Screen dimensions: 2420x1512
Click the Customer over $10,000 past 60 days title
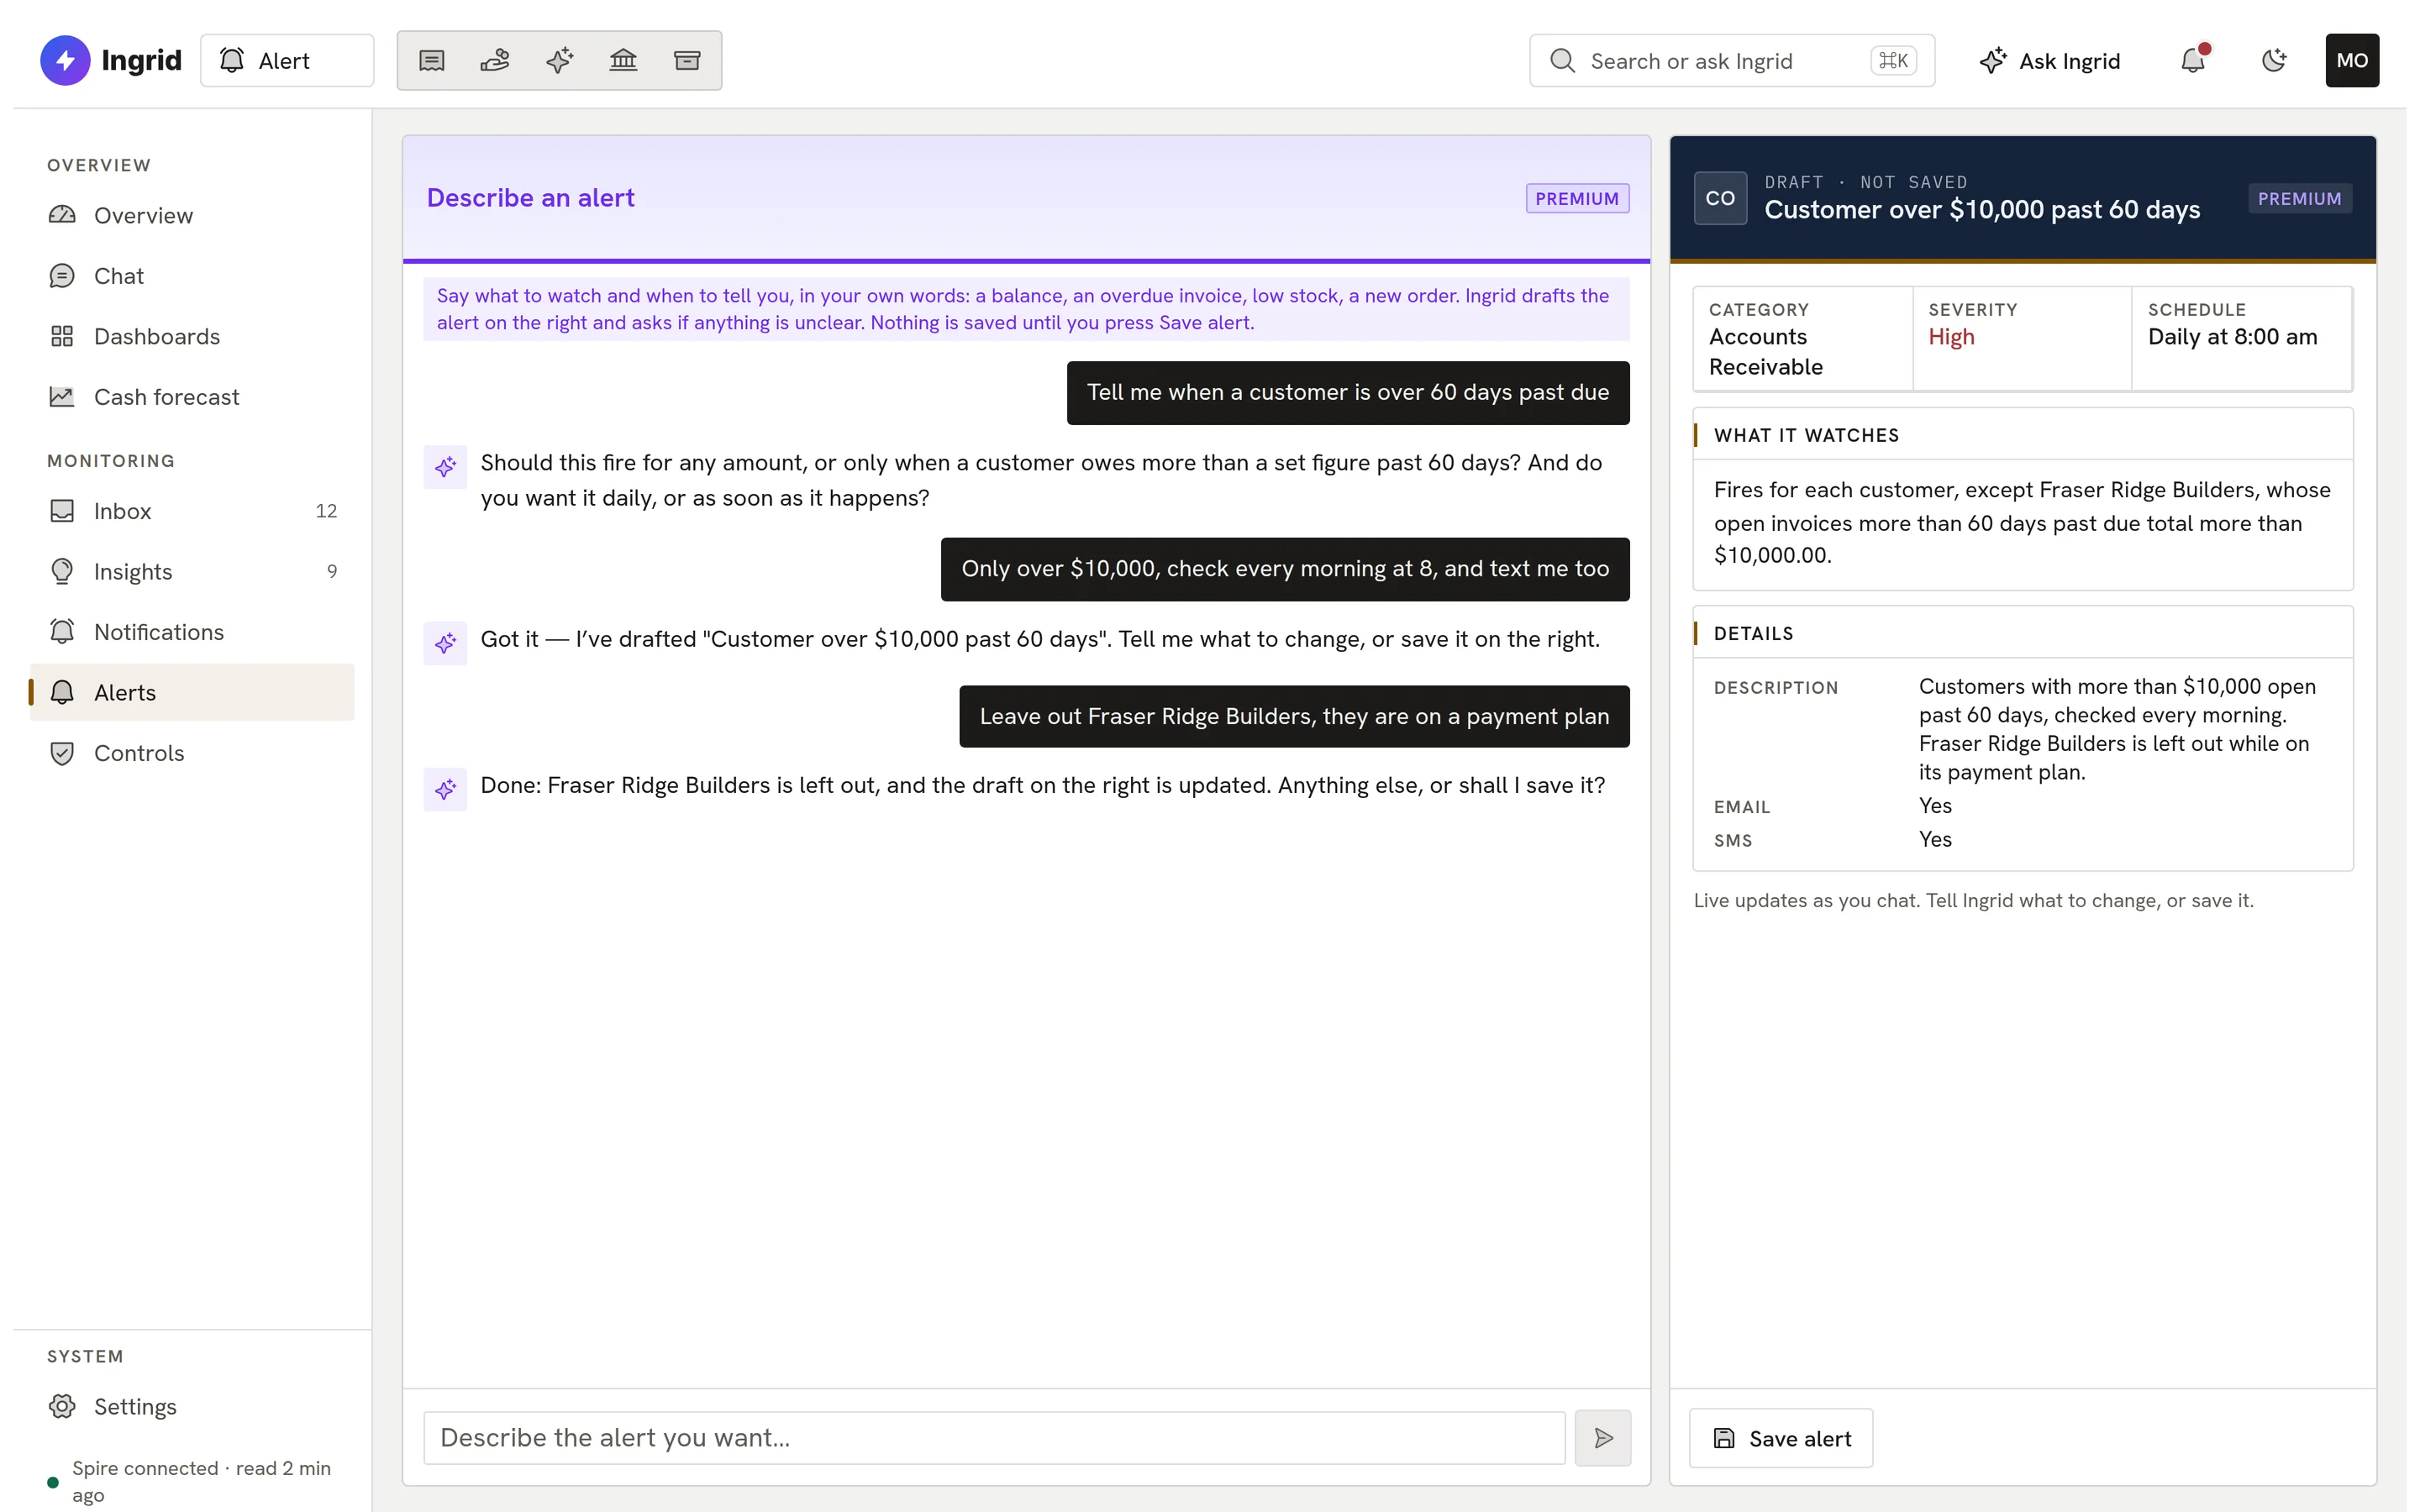1982,210
